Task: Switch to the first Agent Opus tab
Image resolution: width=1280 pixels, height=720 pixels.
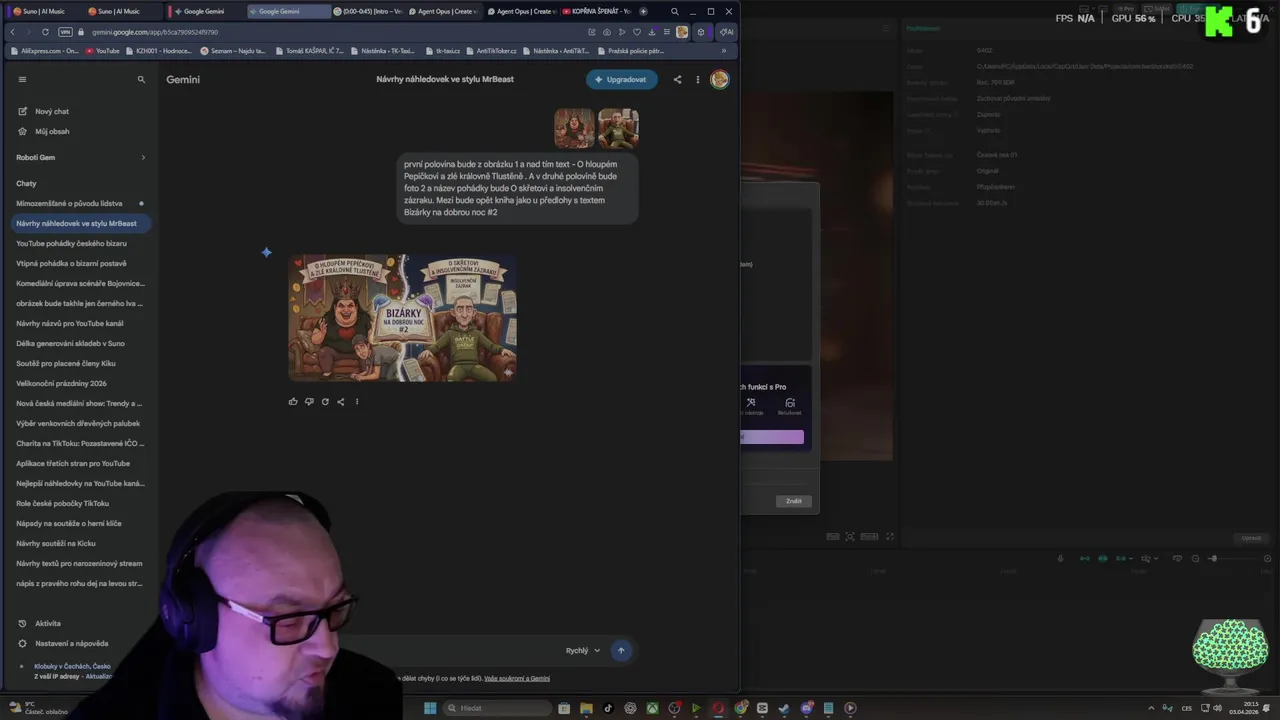Action: coord(443,11)
